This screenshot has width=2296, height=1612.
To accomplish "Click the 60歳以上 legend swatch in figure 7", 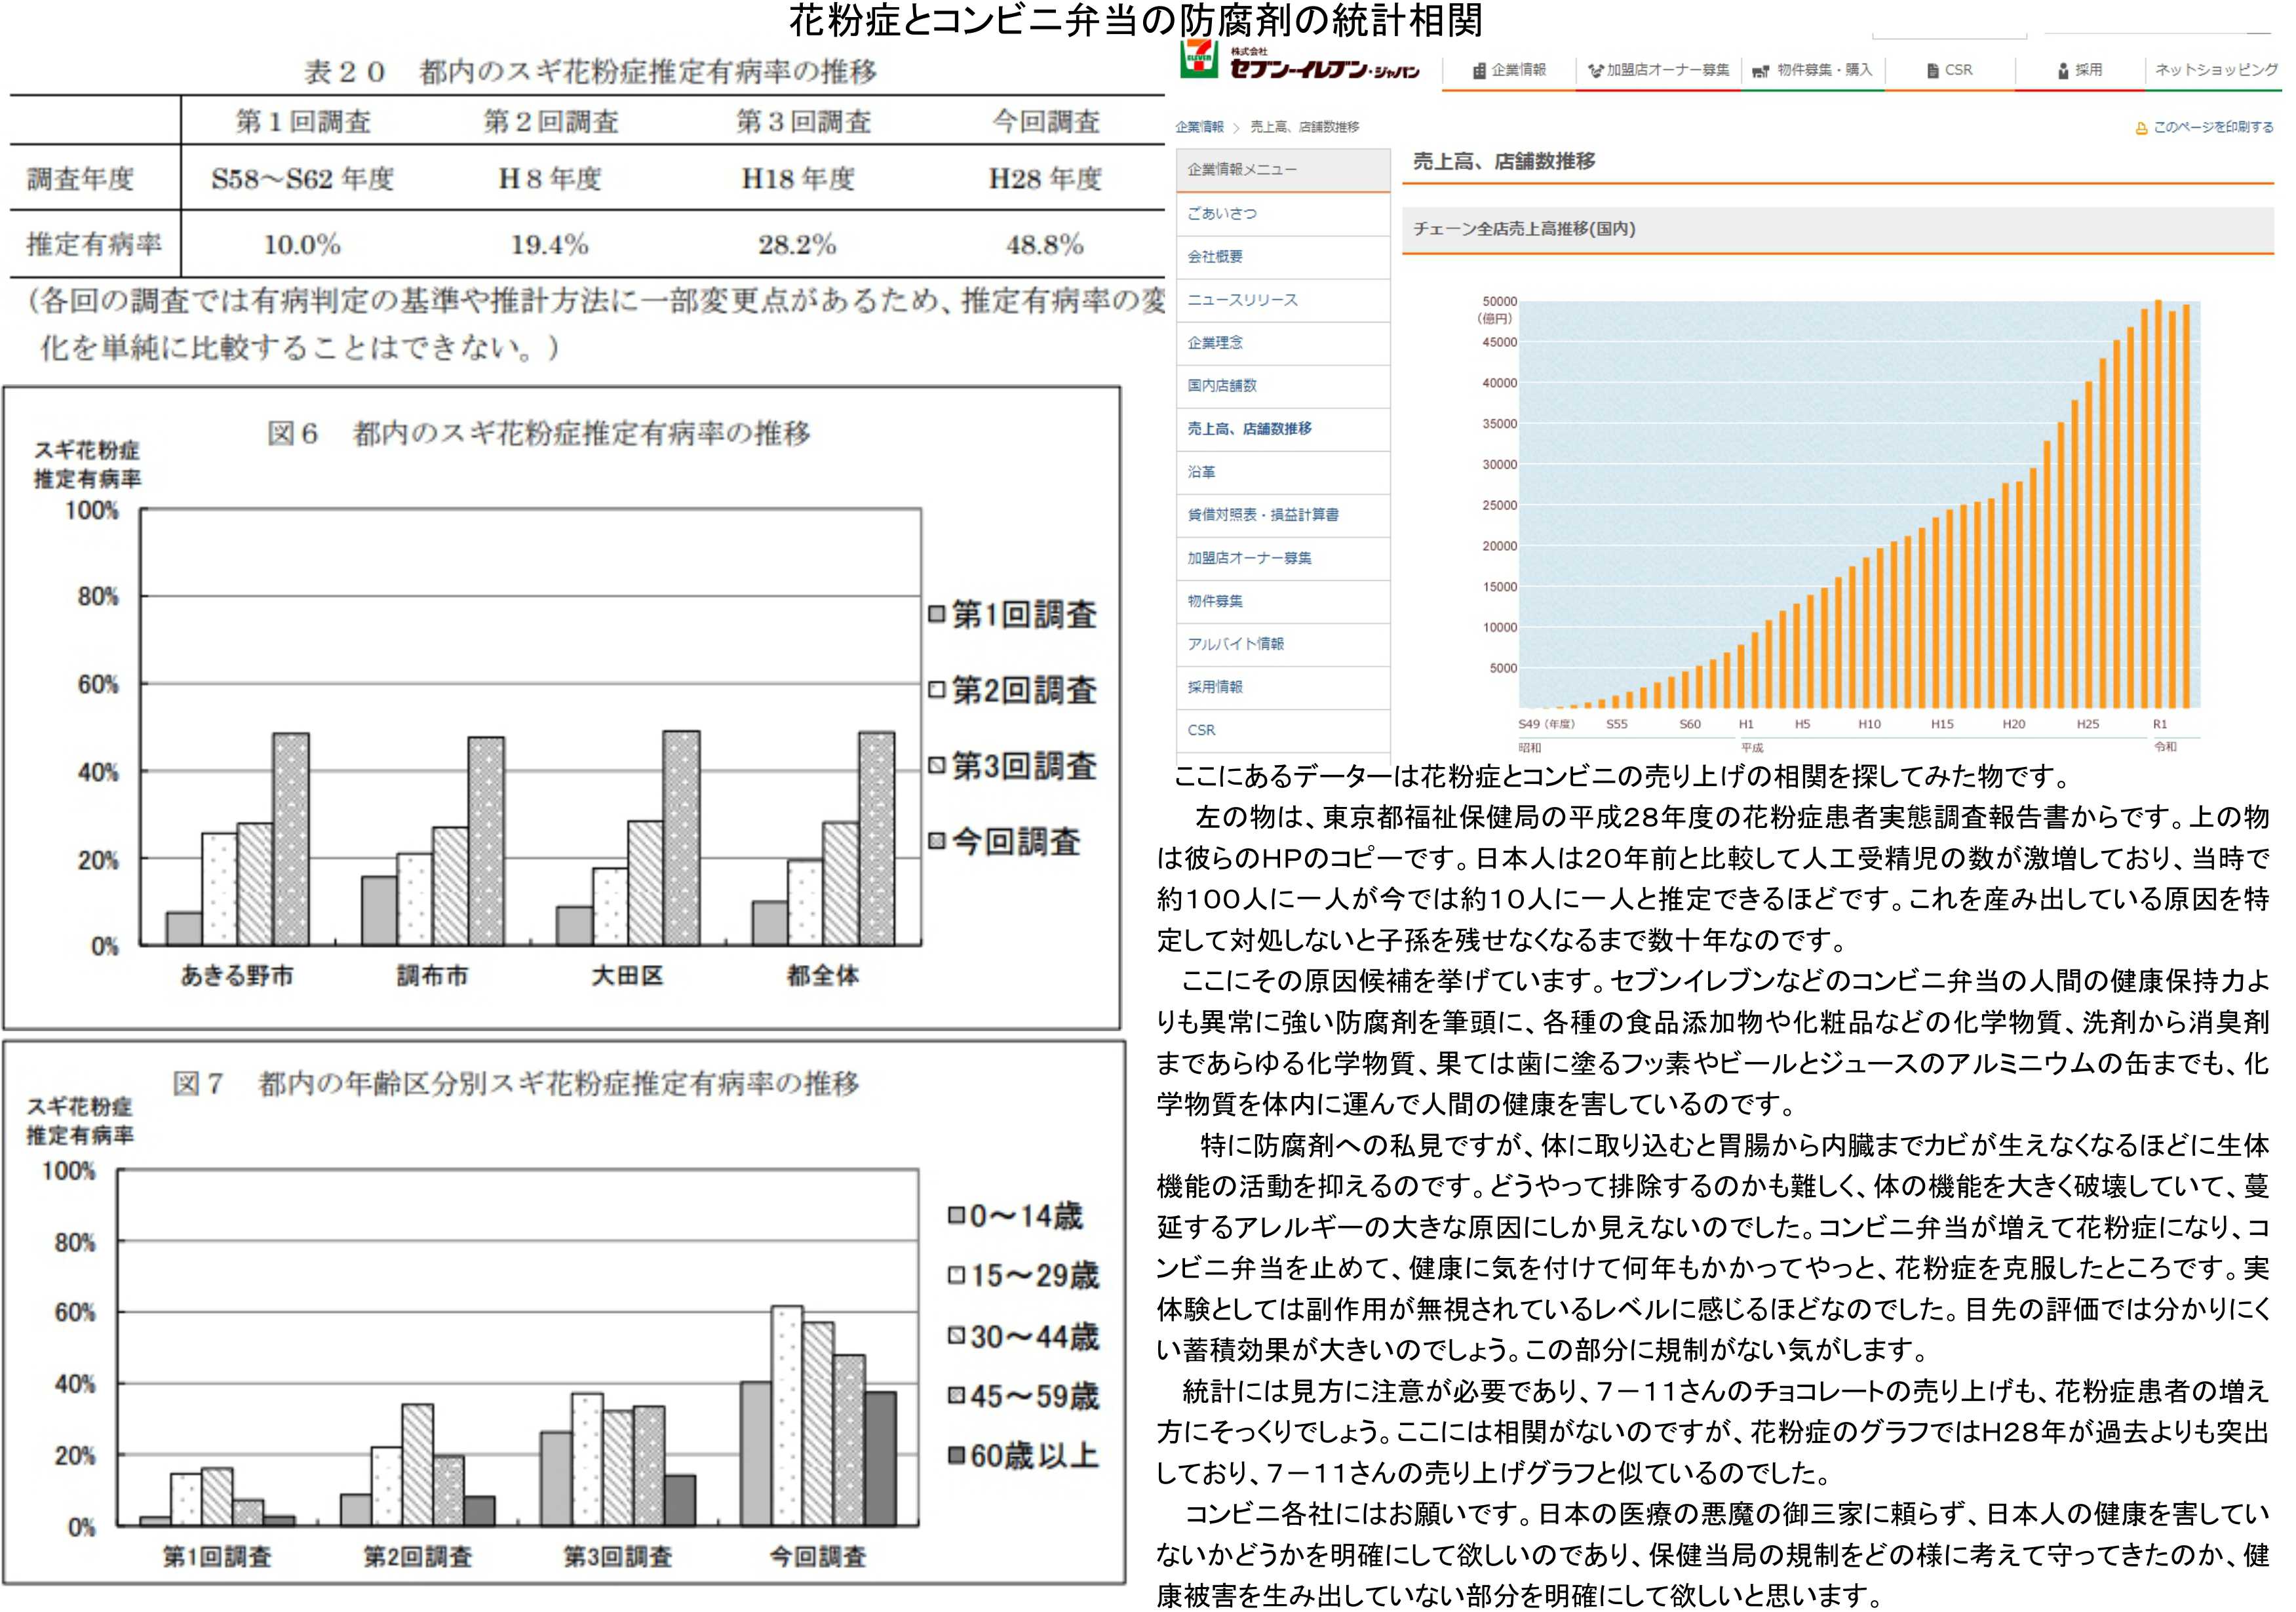I will 957,1455.
